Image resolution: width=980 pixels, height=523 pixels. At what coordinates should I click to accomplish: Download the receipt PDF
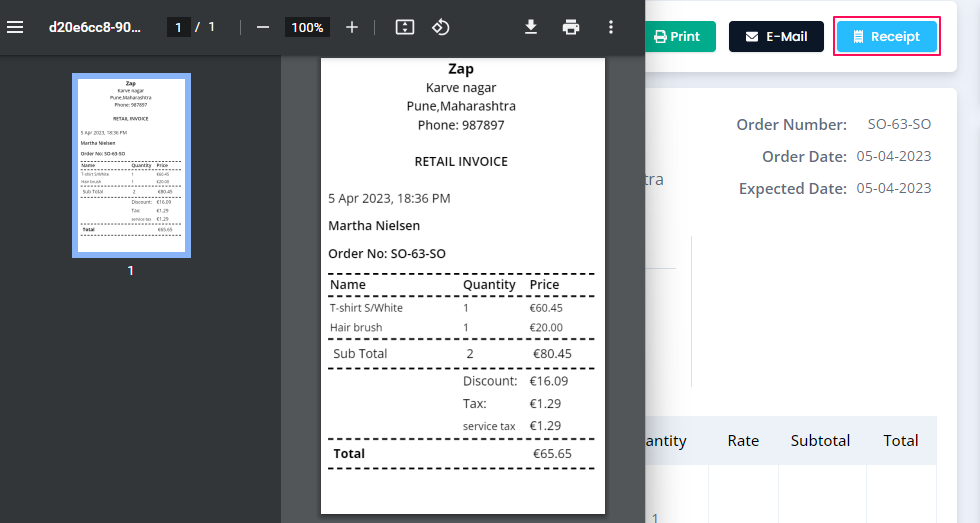coord(531,27)
